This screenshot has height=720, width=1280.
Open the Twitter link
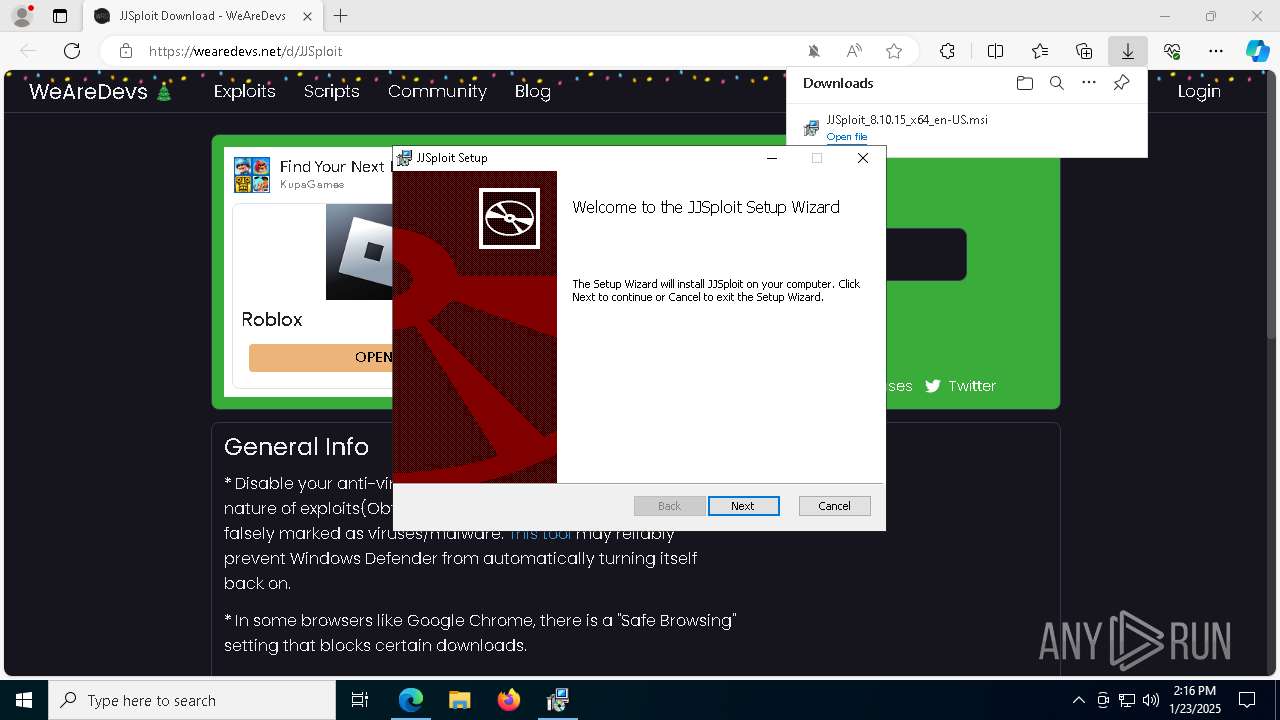(x=960, y=386)
